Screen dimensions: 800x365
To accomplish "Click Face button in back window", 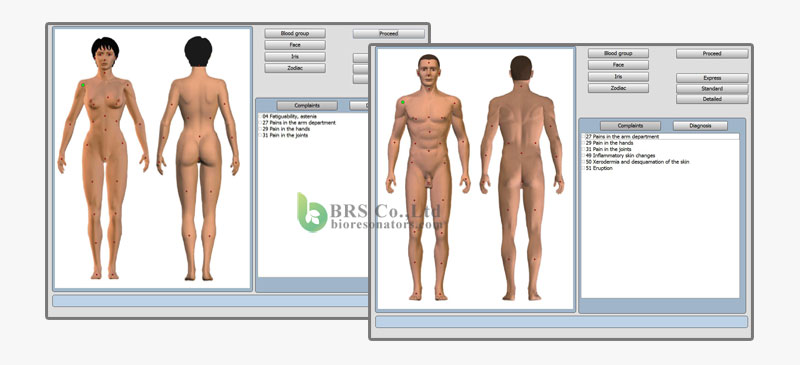I will click(295, 45).
